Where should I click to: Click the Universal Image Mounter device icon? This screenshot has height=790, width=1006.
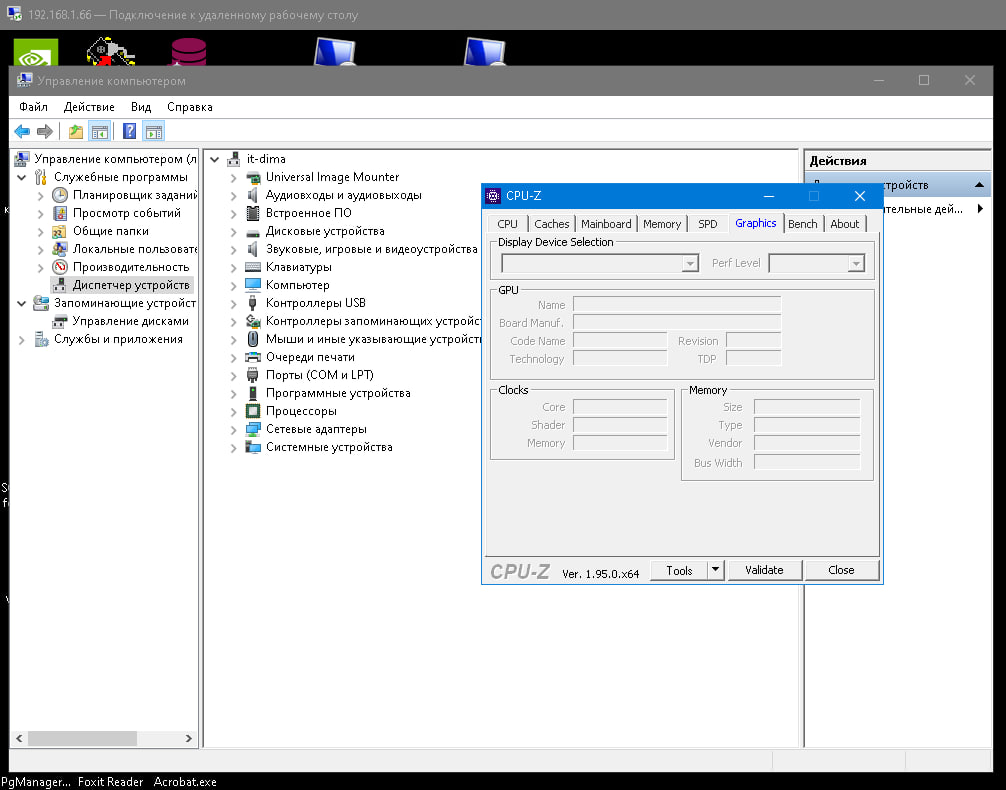pyautogui.click(x=253, y=177)
